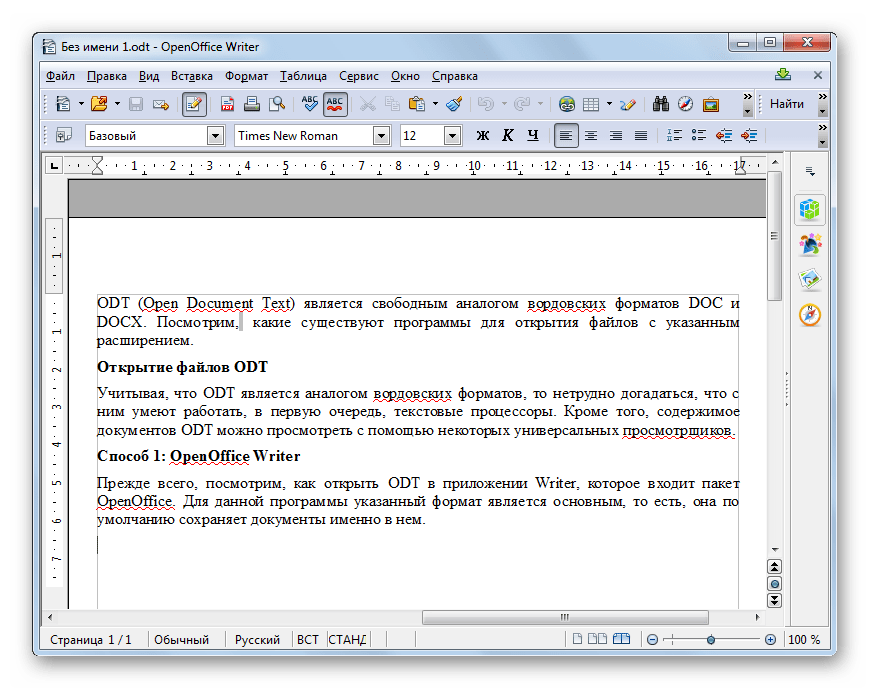Open the Формат menu

click(x=246, y=76)
